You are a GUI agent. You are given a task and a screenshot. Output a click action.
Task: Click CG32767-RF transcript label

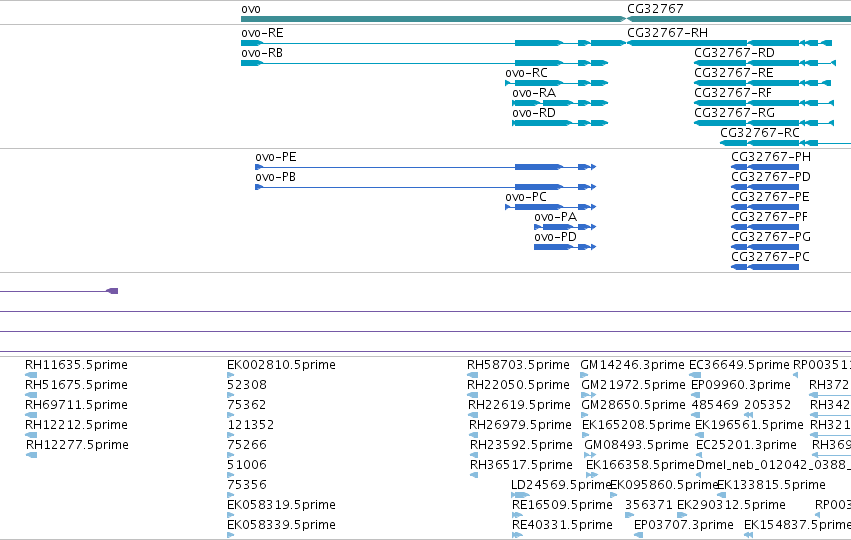(733, 93)
